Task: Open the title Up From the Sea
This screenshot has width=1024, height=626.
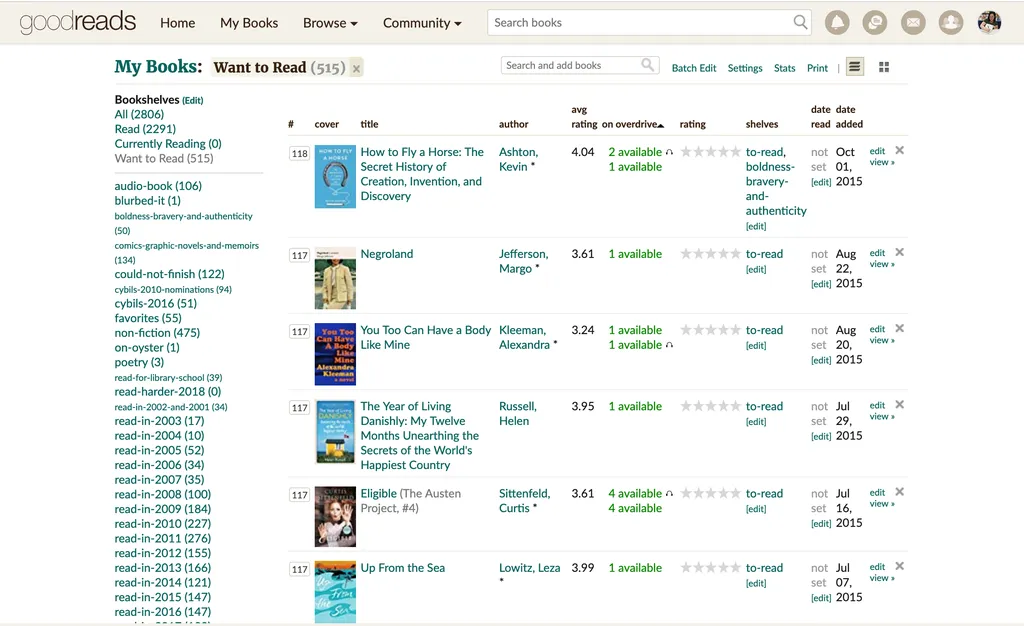Action: point(402,568)
